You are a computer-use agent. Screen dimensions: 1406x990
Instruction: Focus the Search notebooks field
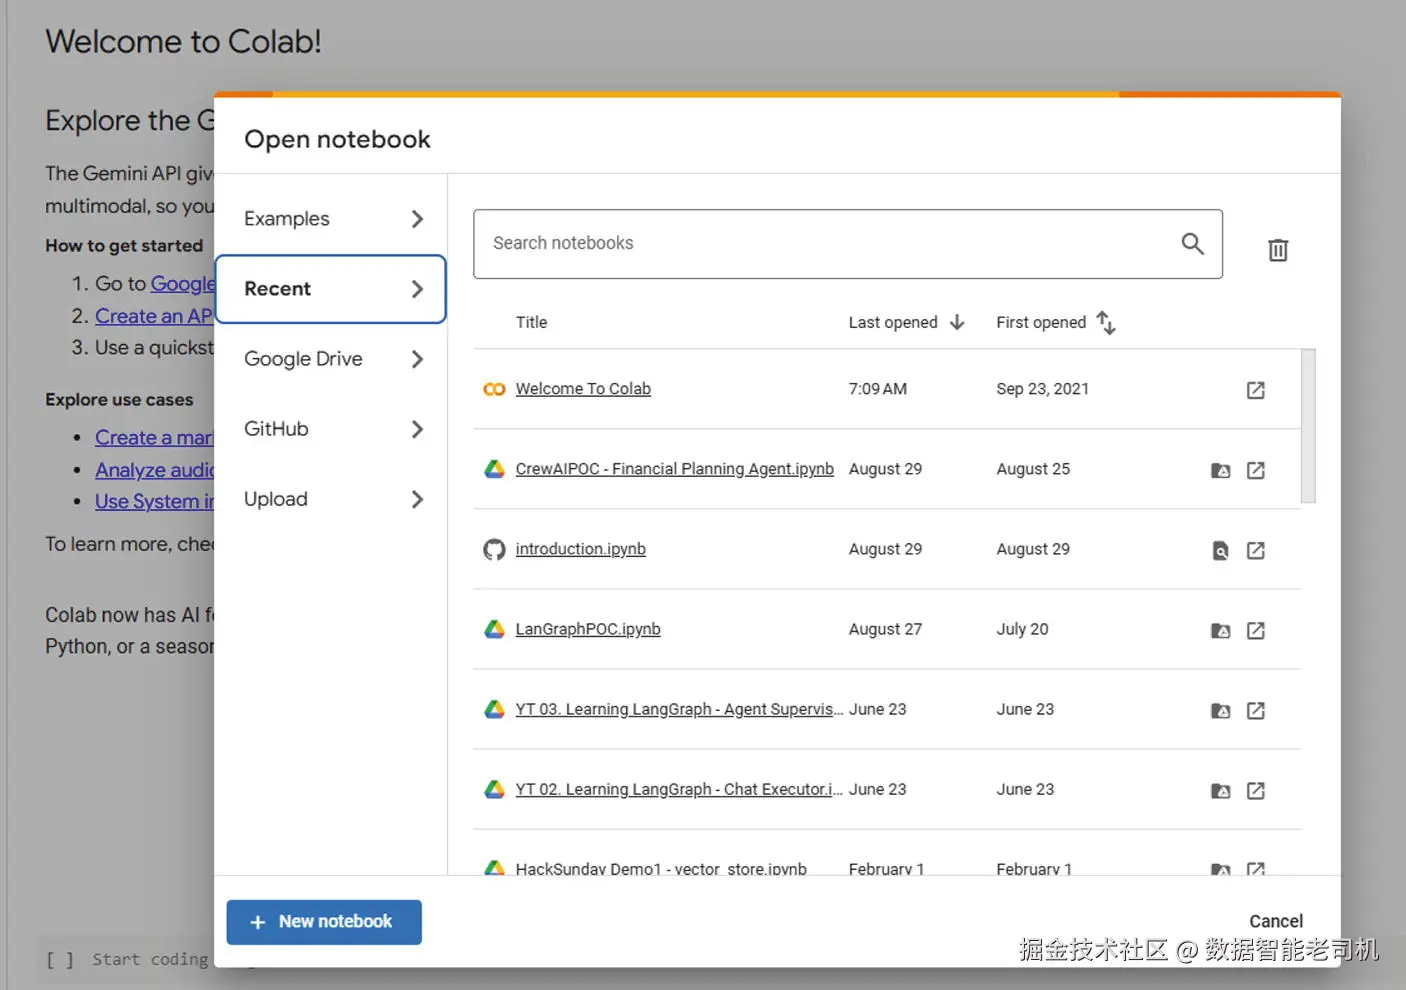click(830, 243)
